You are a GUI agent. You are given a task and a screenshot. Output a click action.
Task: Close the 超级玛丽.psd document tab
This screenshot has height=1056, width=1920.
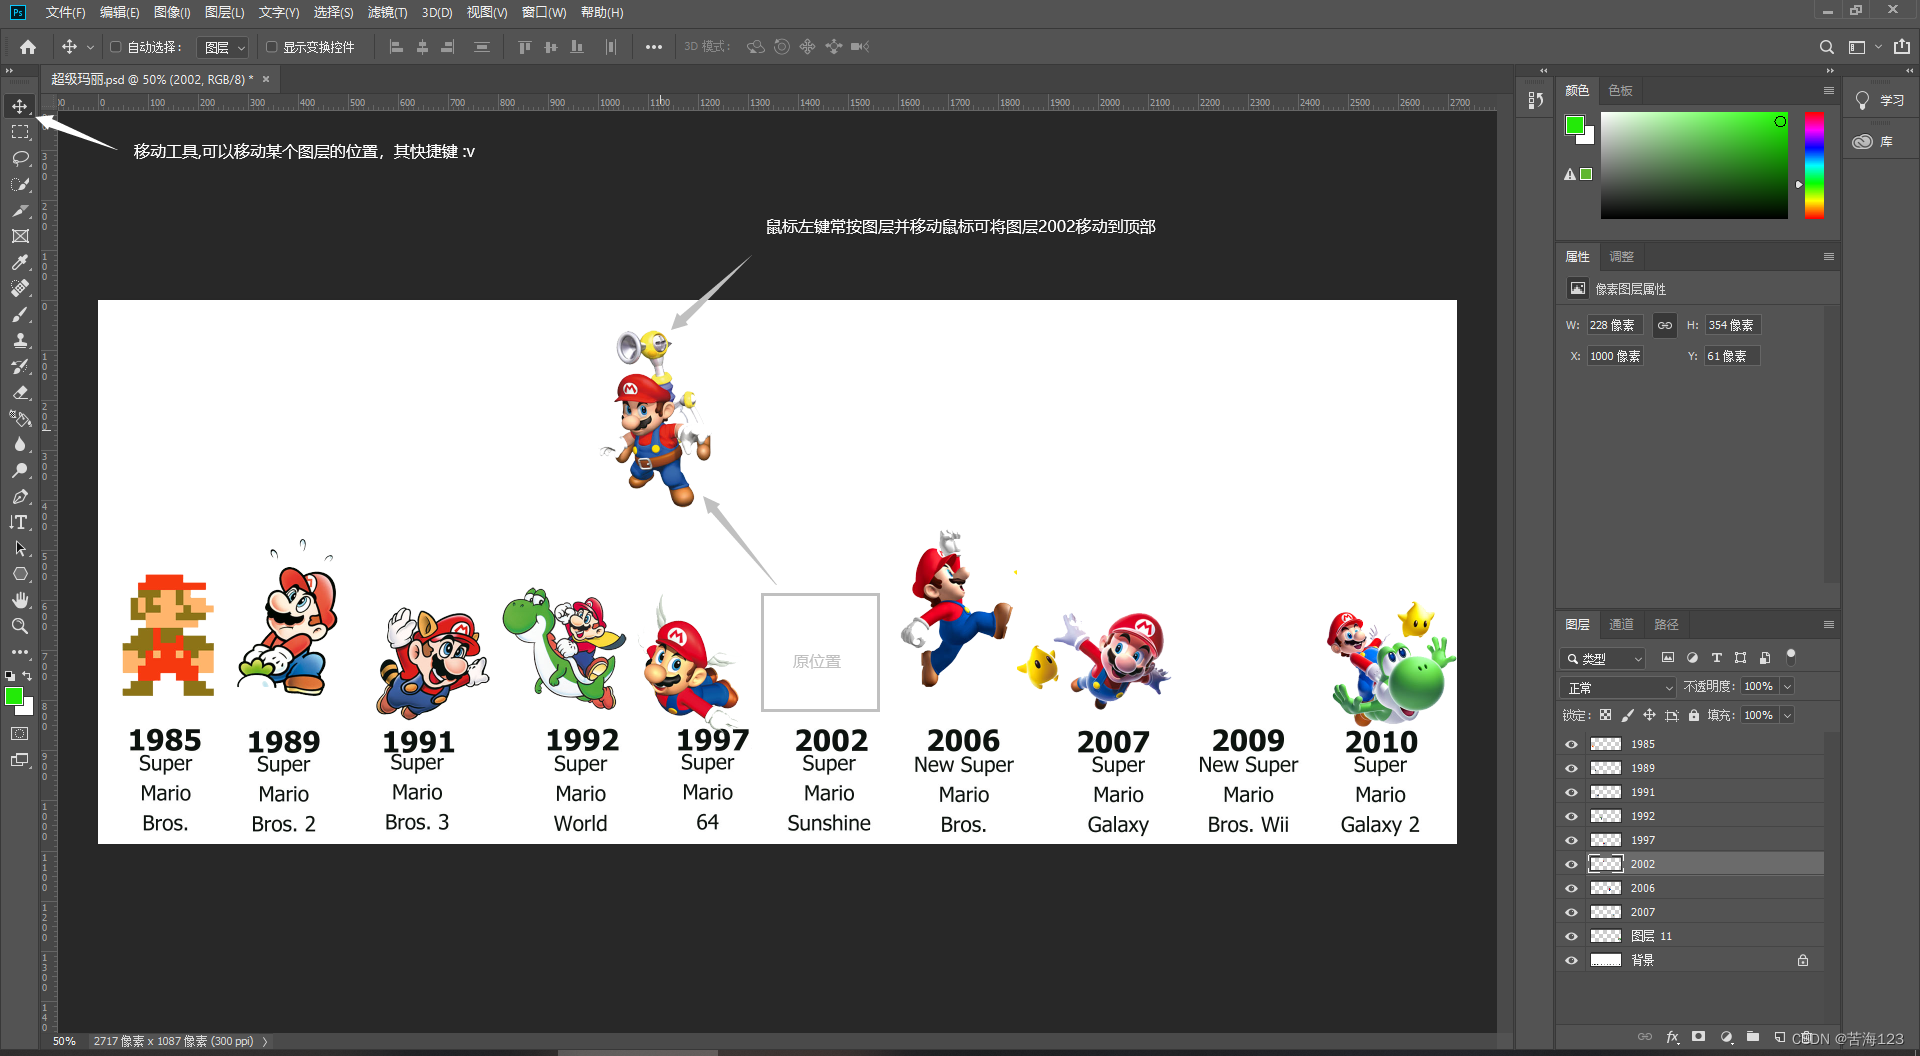(x=266, y=79)
